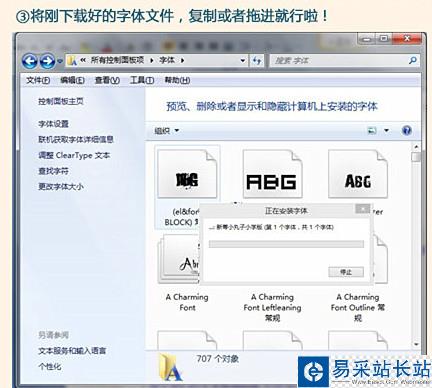
Task: Click the A Charming Font label
Action: (187, 302)
